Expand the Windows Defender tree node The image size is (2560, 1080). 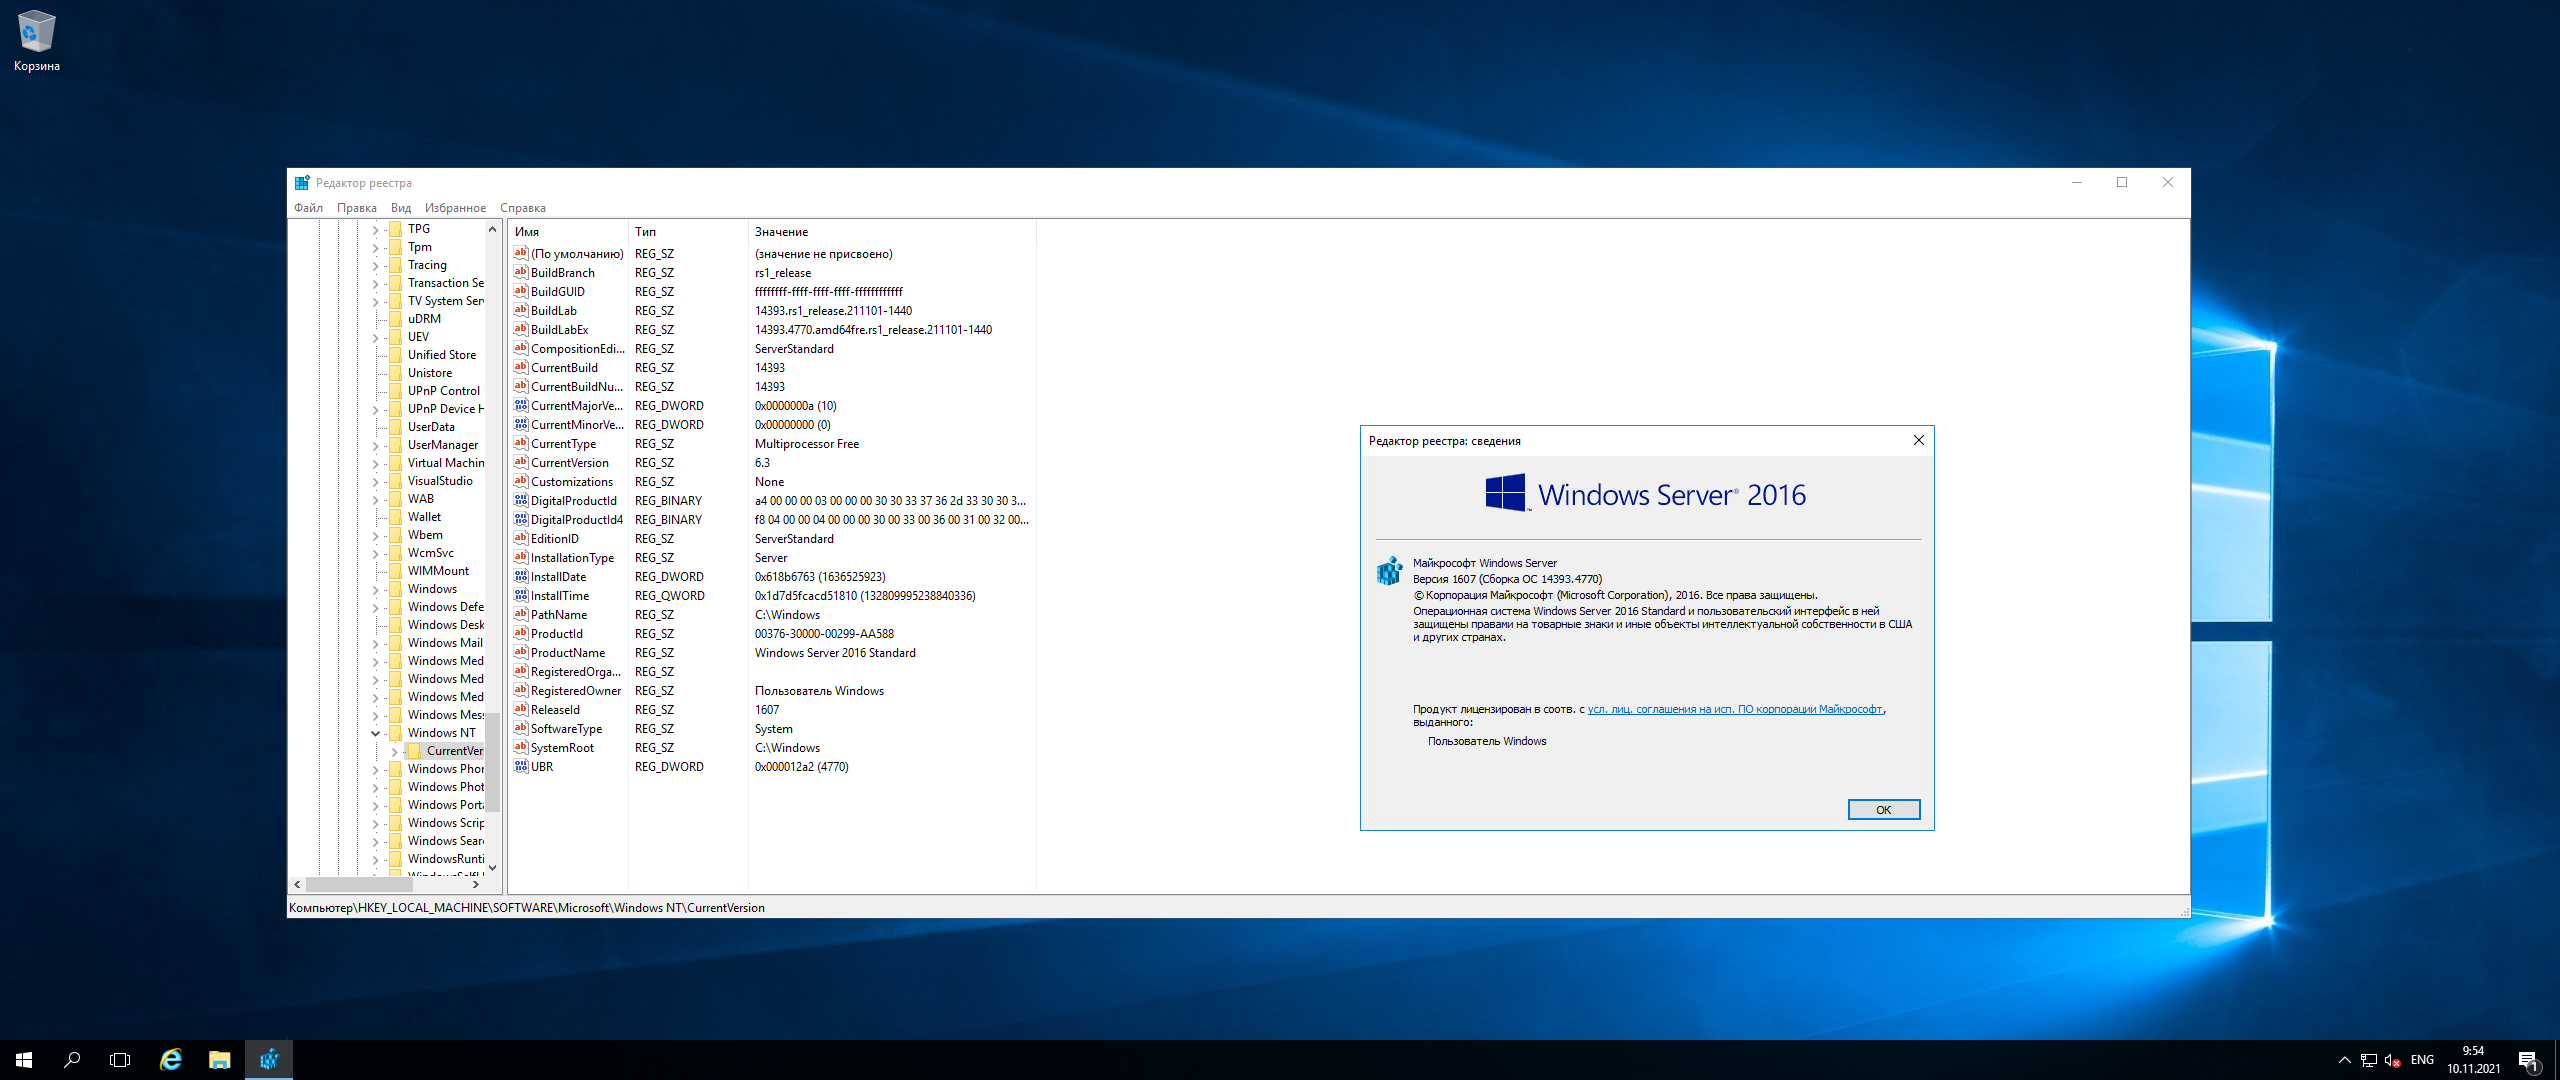click(x=376, y=608)
